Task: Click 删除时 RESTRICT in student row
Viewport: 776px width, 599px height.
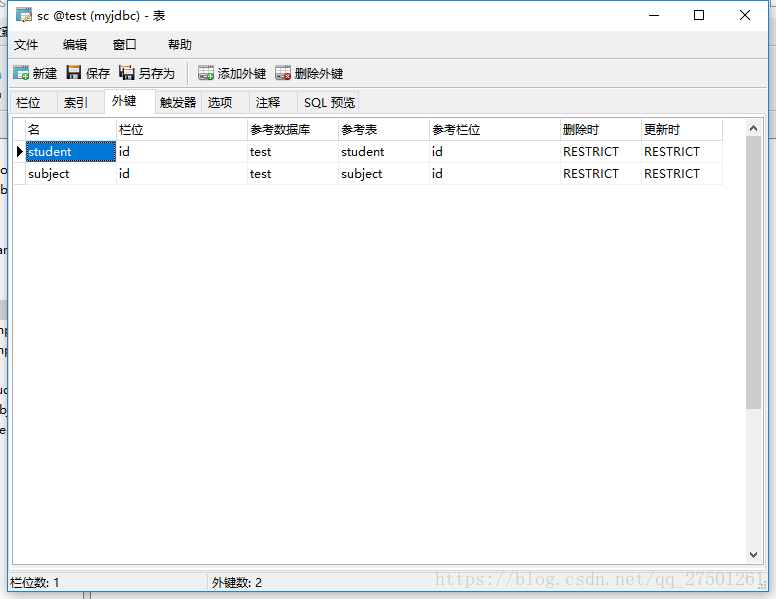Action: (x=600, y=151)
